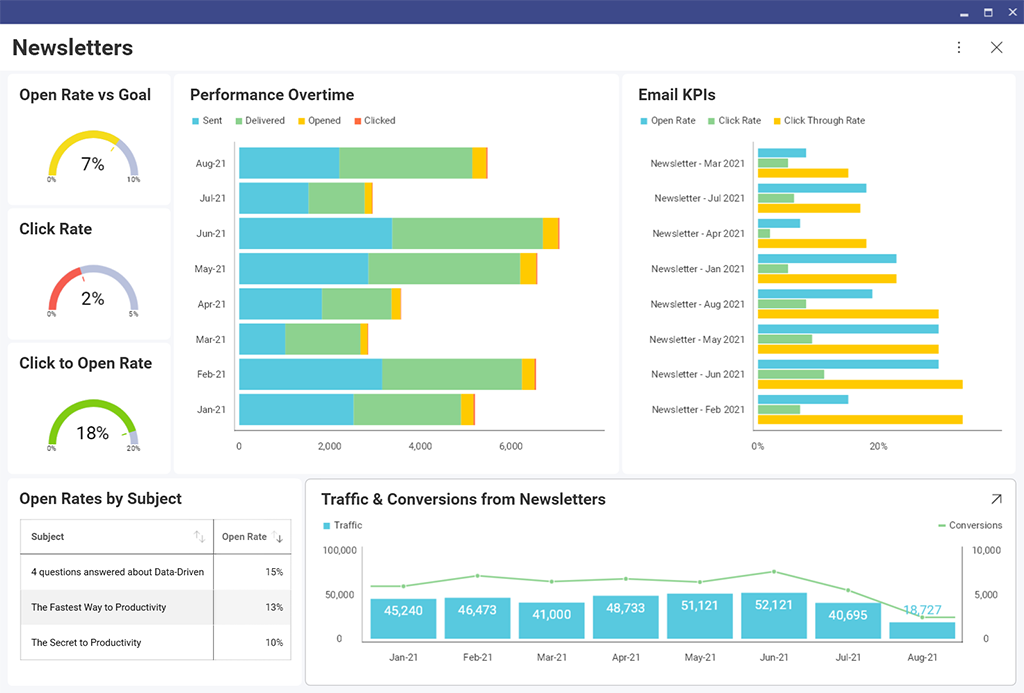Sort the table by the Subject column

[x=199, y=537]
